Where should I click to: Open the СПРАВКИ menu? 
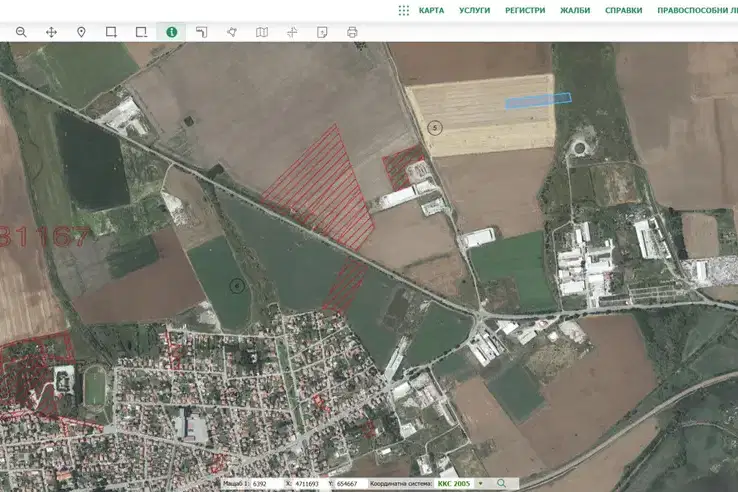point(624,10)
